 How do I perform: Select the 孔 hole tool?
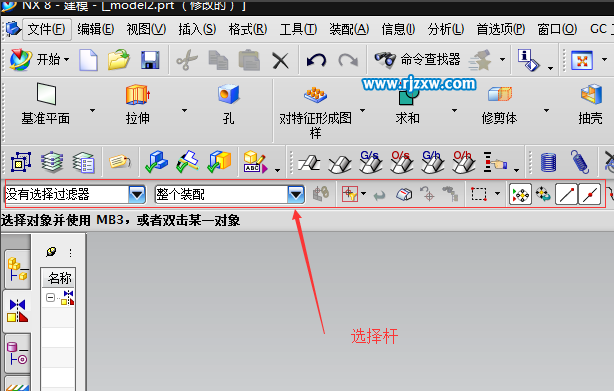pyautogui.click(x=229, y=105)
